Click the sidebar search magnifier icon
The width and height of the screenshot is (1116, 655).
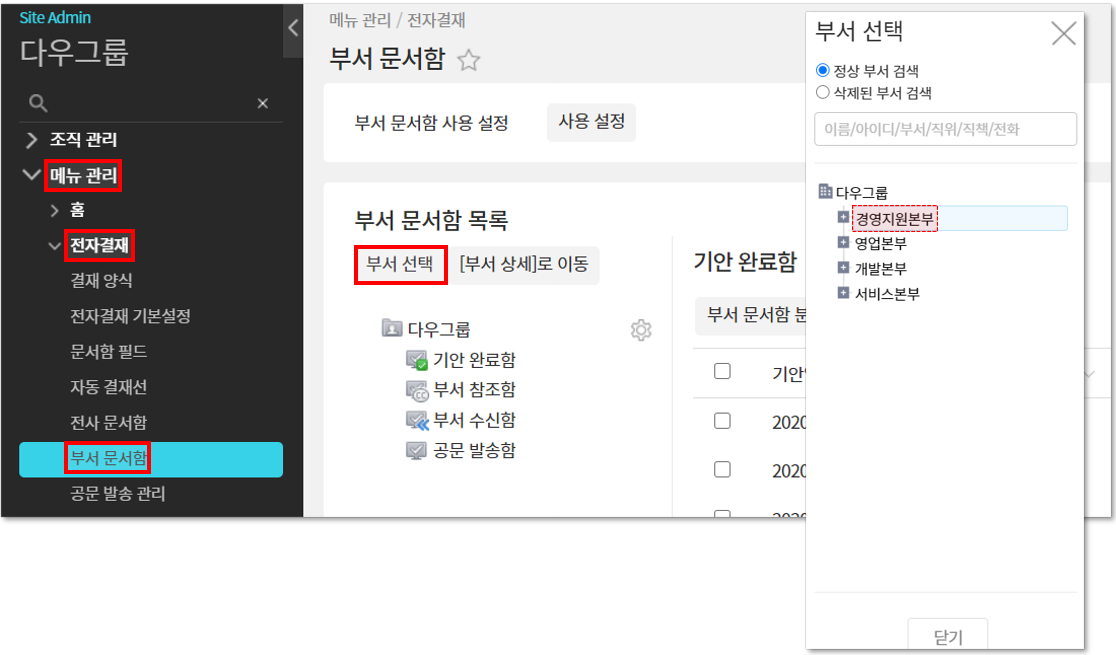[x=38, y=103]
